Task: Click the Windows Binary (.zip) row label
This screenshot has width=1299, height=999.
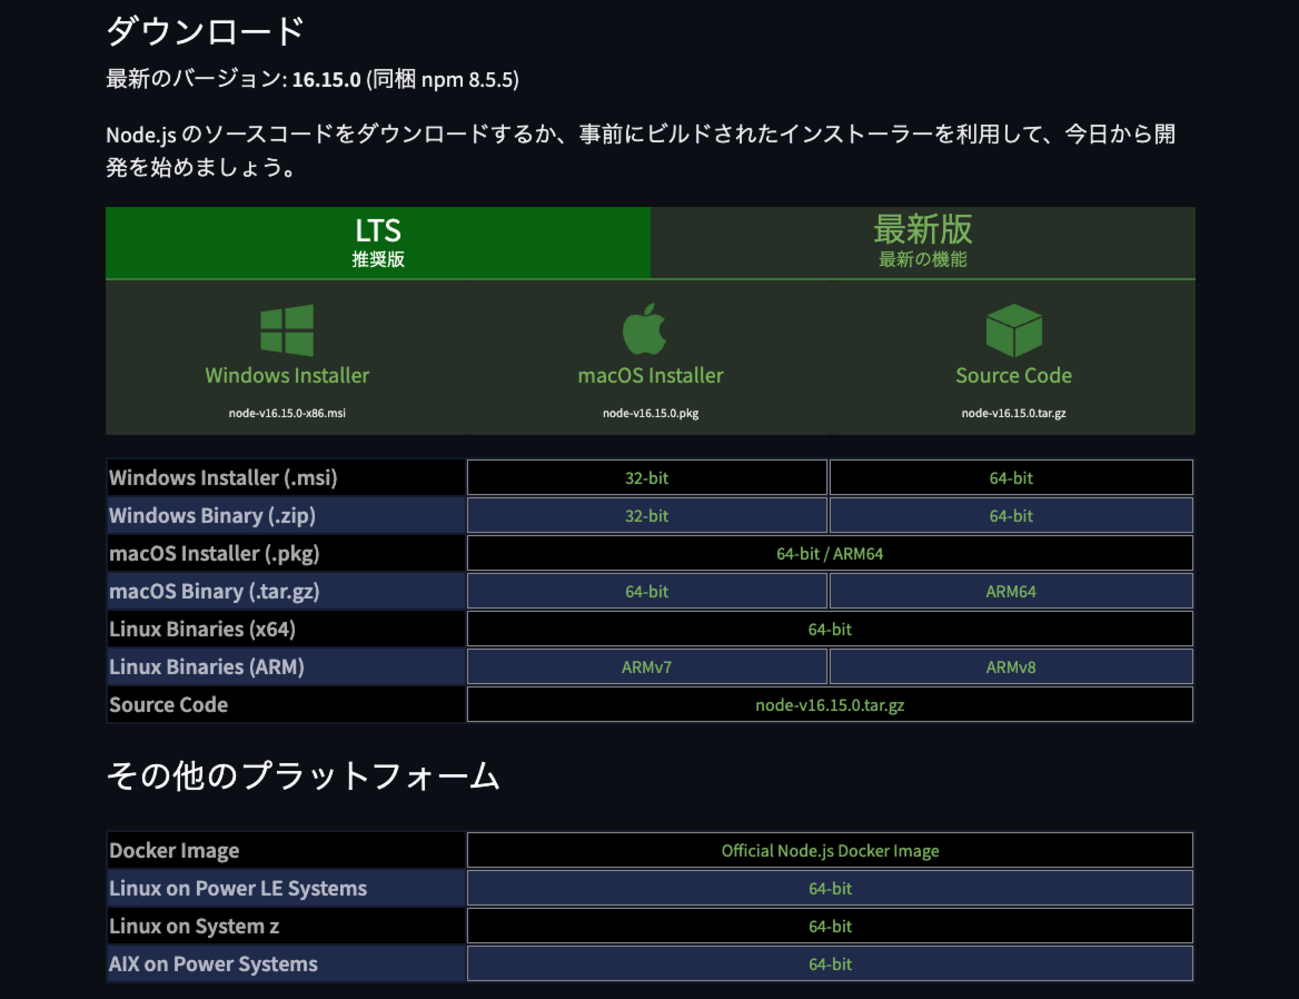Action: (x=212, y=516)
